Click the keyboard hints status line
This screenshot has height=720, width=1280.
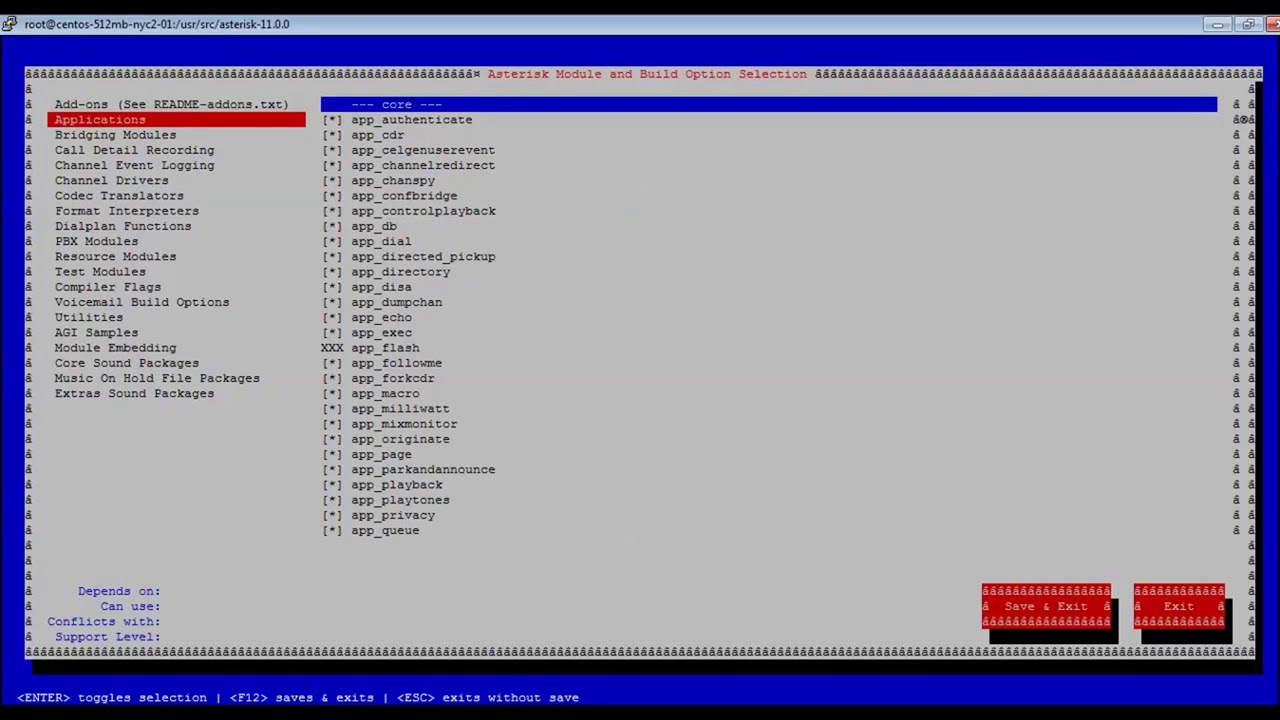tap(298, 698)
